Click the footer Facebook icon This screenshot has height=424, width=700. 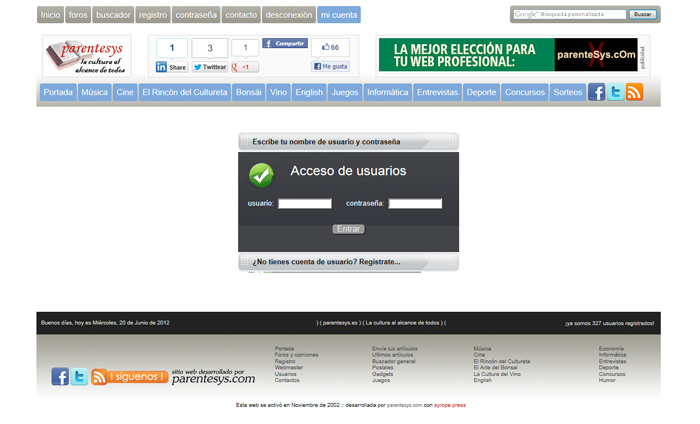point(60,377)
